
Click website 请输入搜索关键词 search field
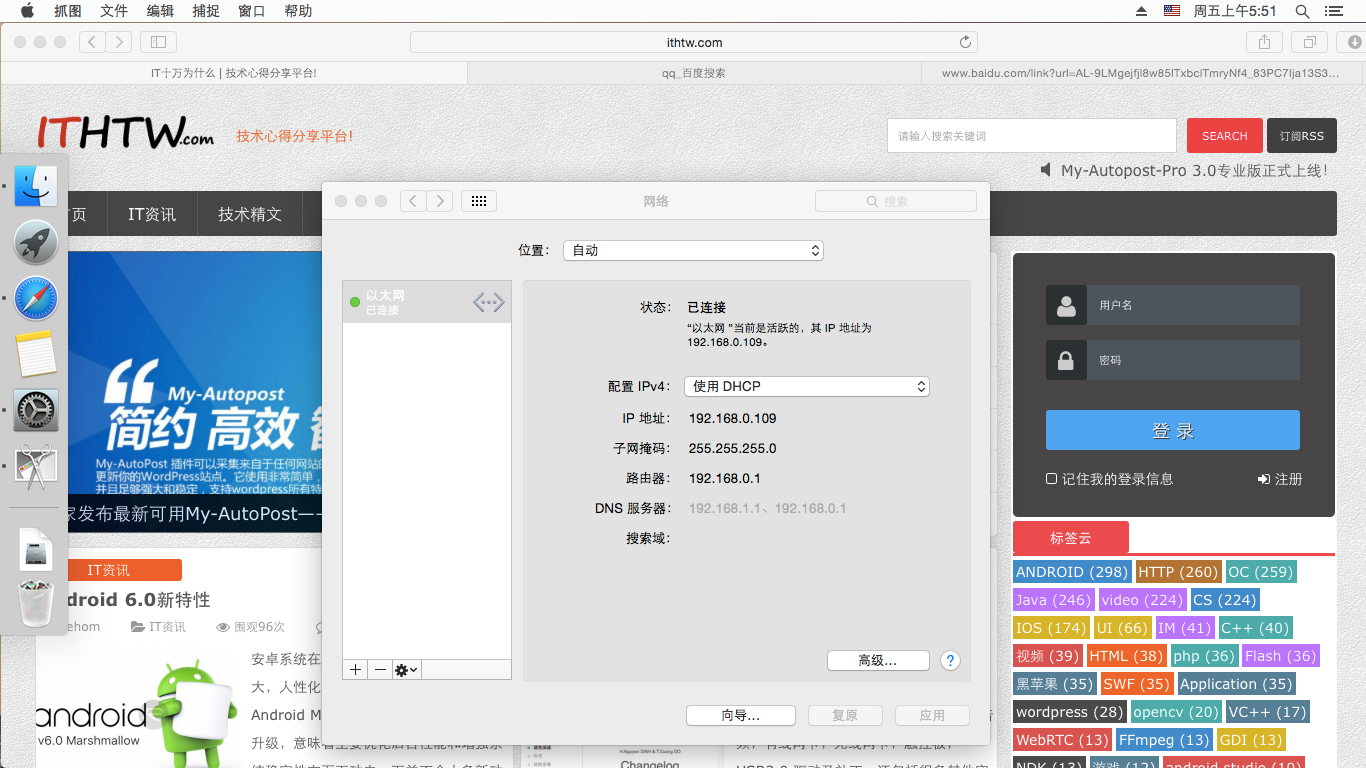pyautogui.click(x=1032, y=136)
